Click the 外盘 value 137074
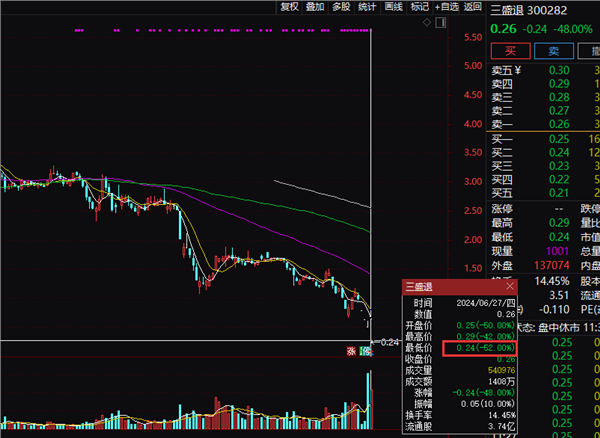The width and height of the screenshot is (600, 438). (x=552, y=265)
